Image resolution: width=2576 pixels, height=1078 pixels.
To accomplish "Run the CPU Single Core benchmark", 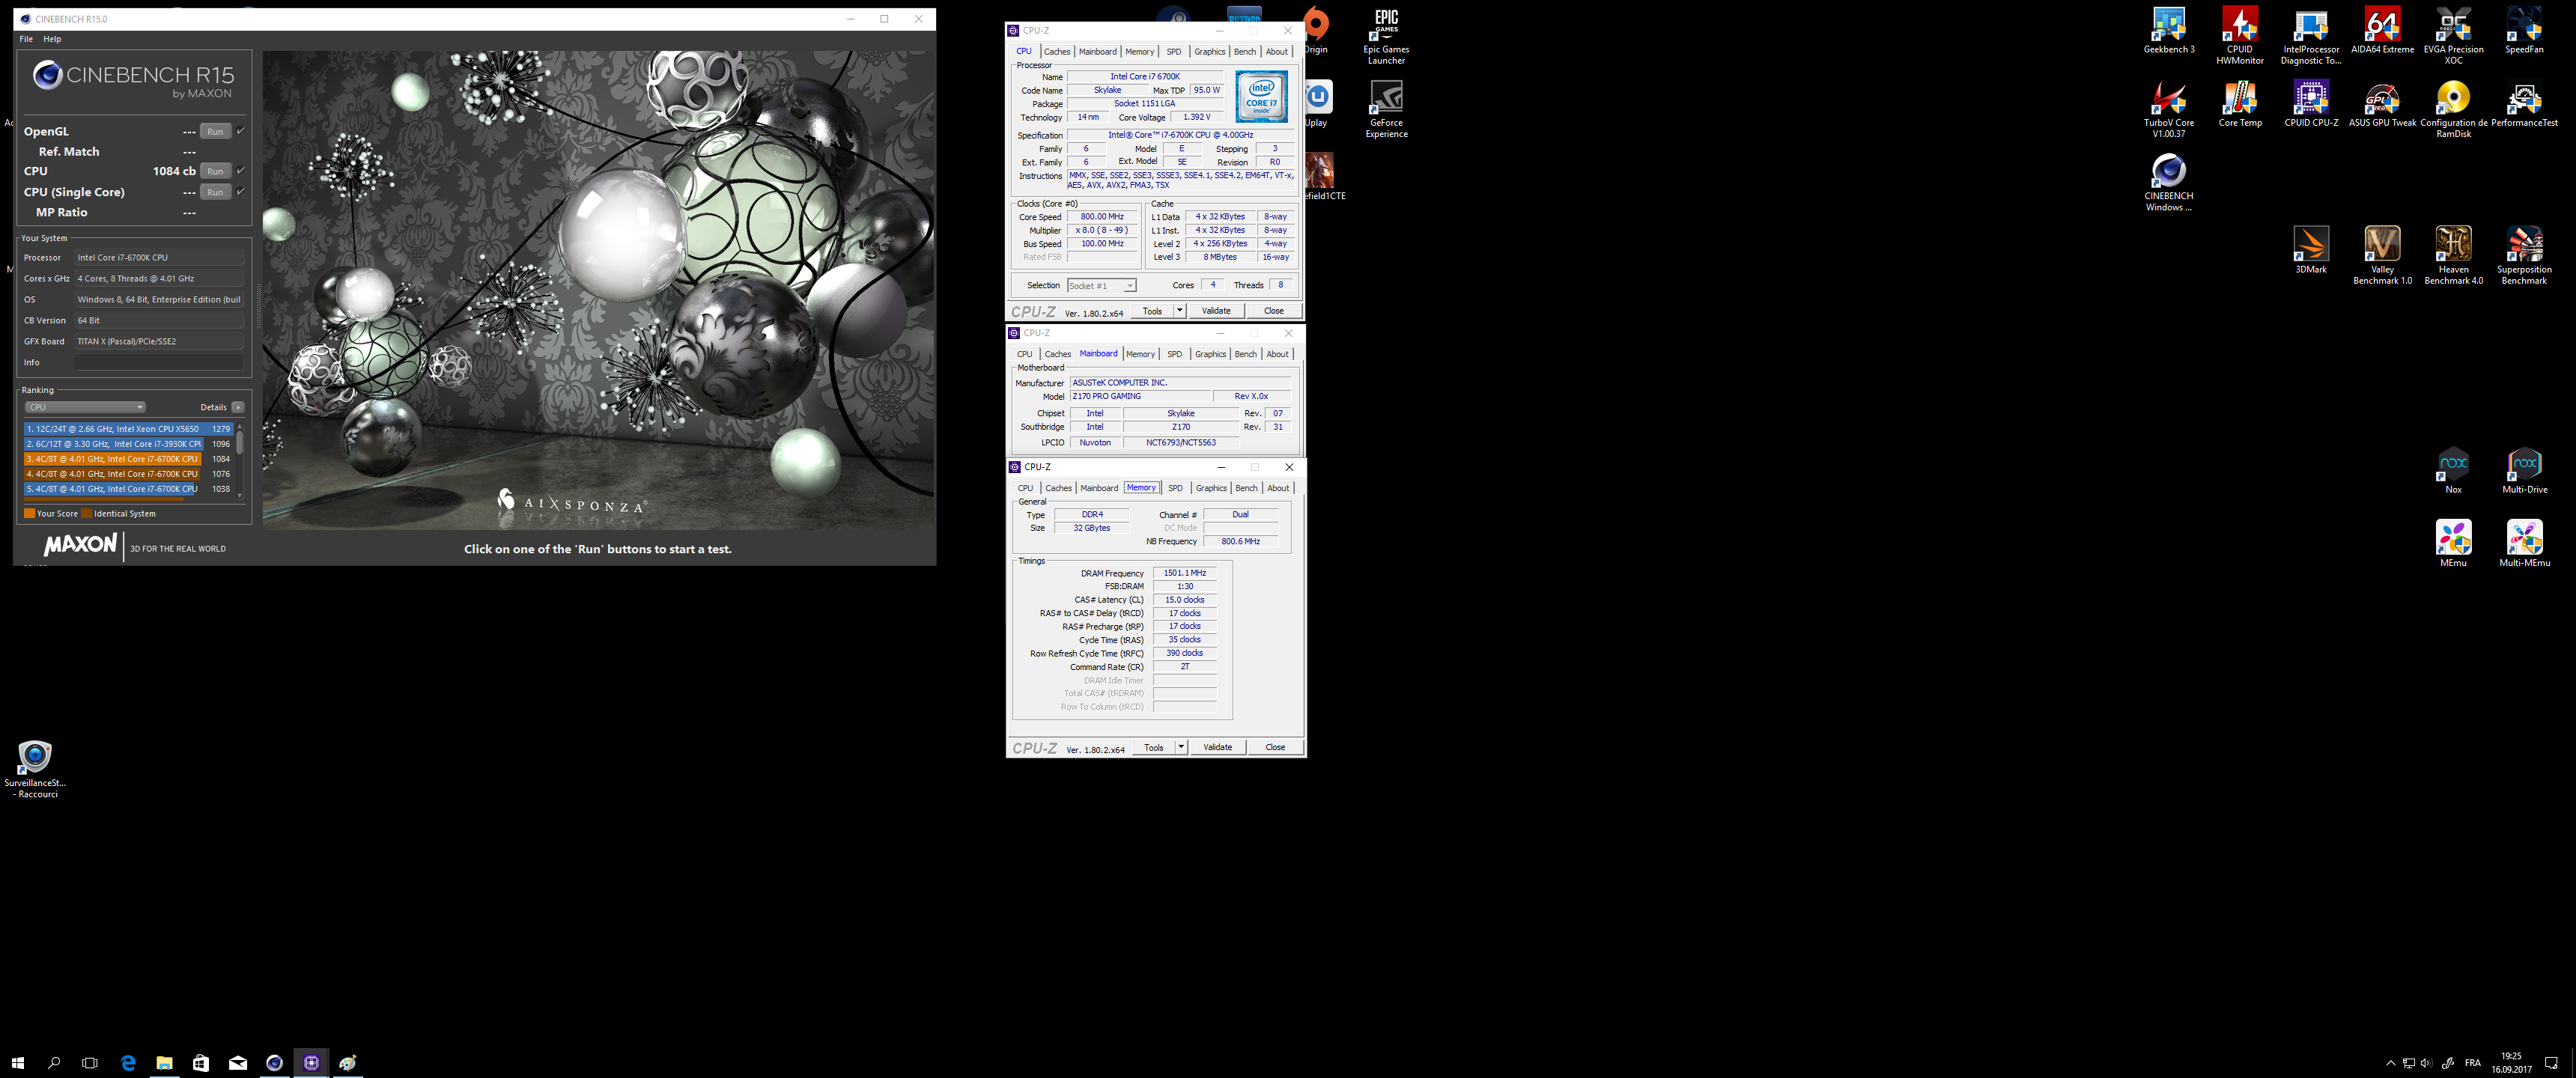I will pos(215,192).
